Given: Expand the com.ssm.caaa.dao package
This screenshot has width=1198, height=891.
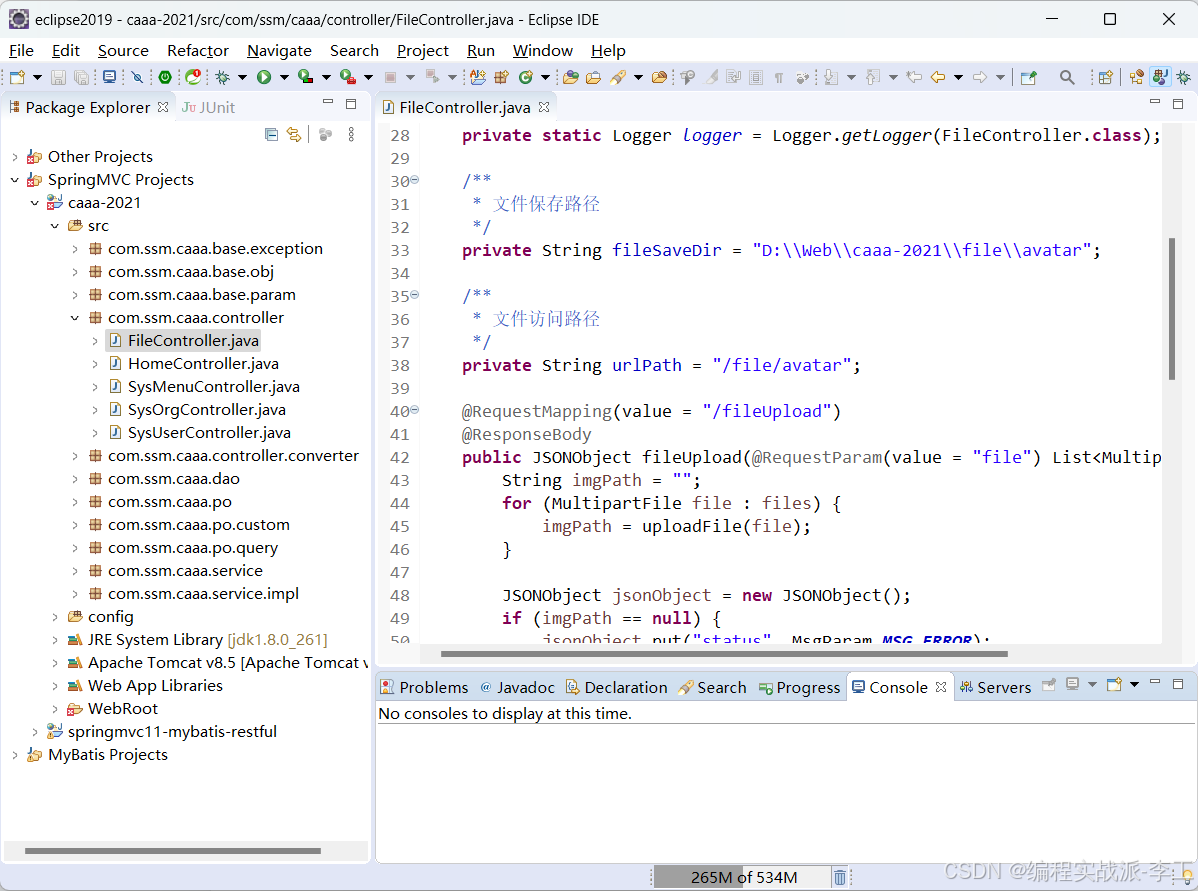Looking at the screenshot, I should [x=74, y=479].
